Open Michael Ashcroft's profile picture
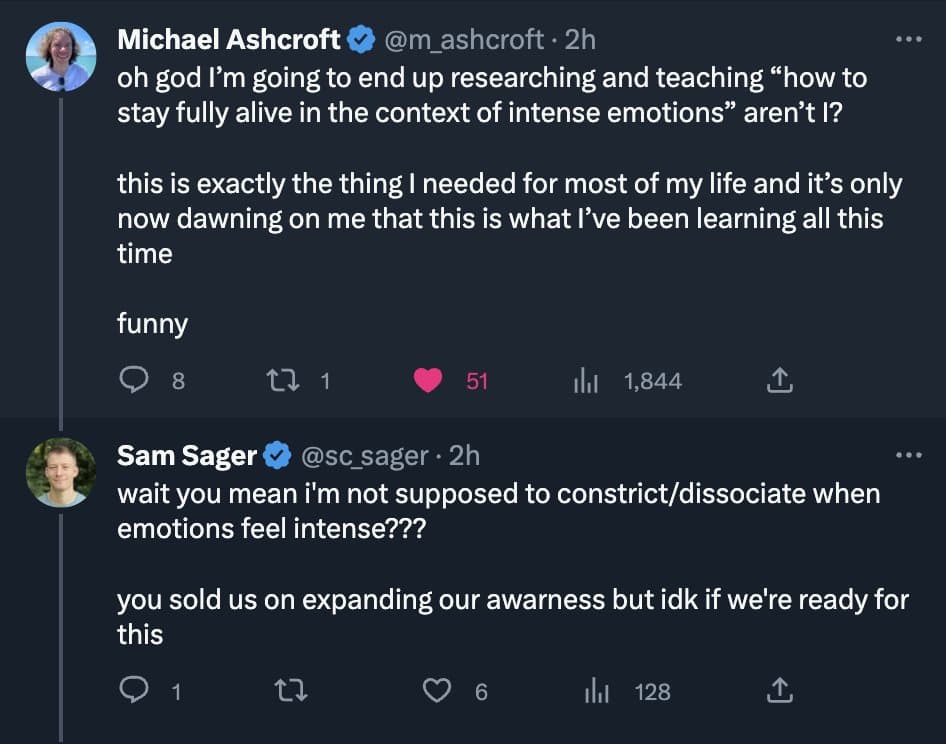The image size is (946, 744). (x=61, y=57)
